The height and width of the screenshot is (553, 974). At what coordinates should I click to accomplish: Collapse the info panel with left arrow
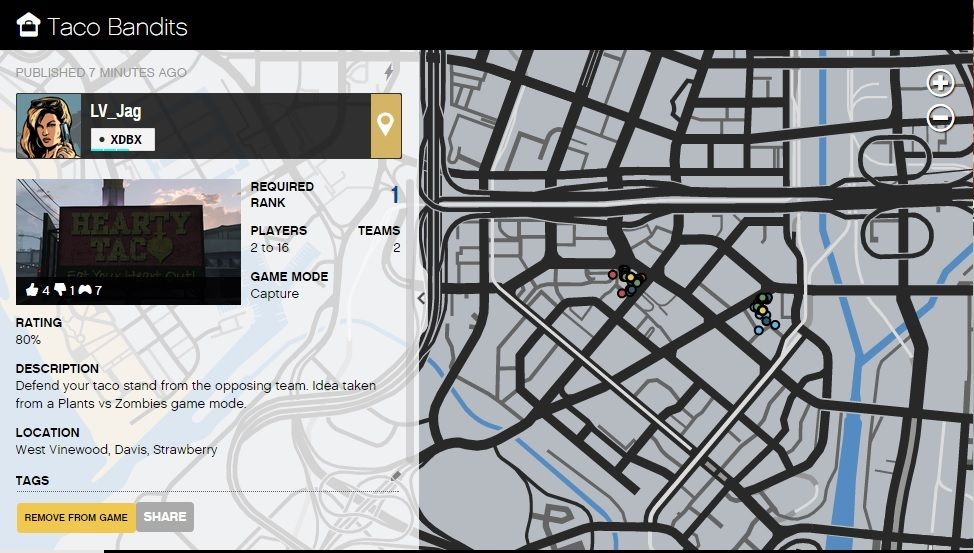click(x=421, y=298)
